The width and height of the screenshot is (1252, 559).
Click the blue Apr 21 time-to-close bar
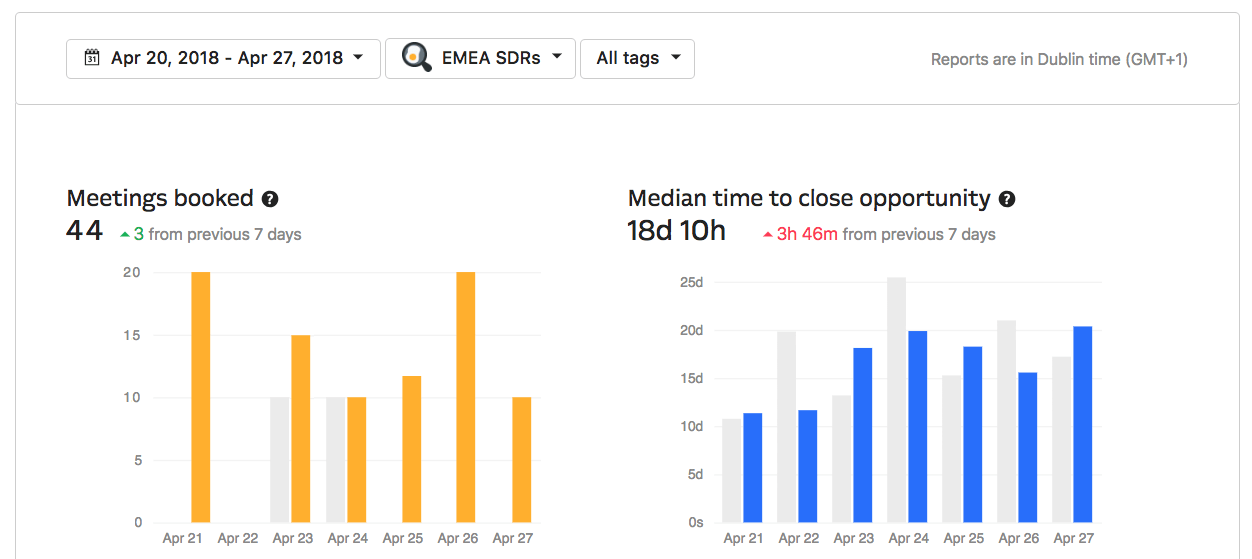click(752, 467)
